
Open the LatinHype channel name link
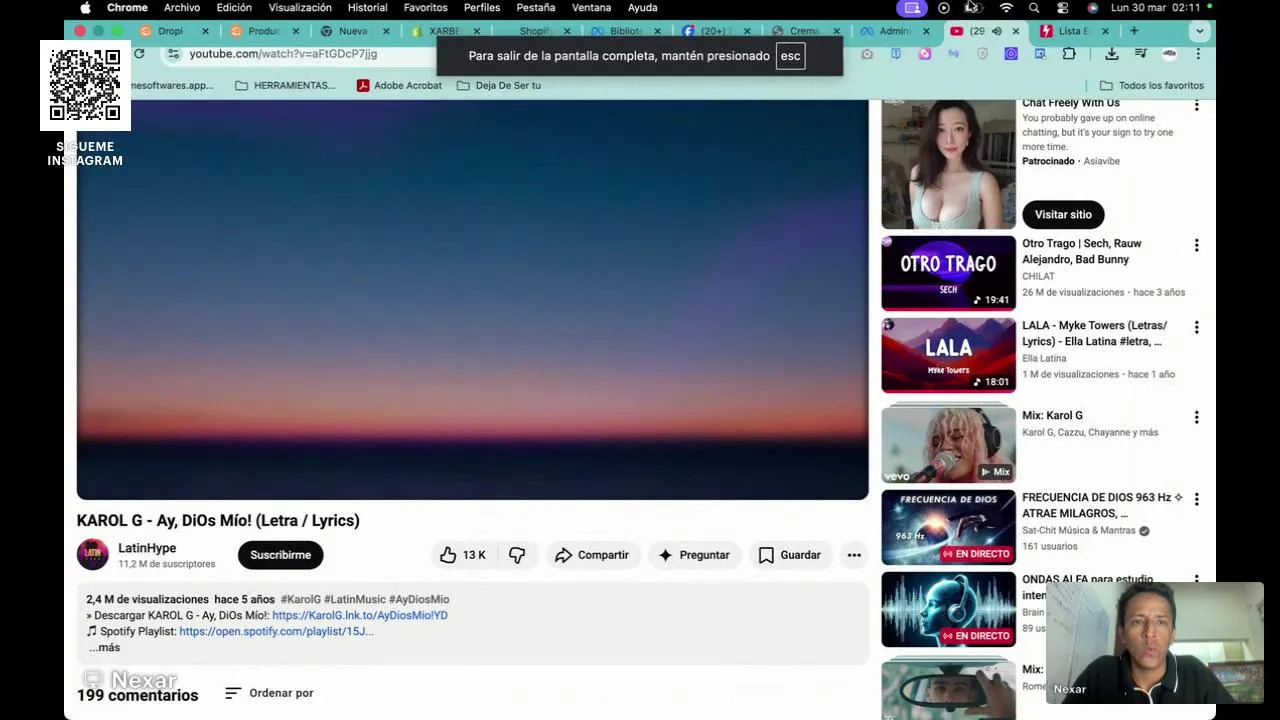(147, 548)
